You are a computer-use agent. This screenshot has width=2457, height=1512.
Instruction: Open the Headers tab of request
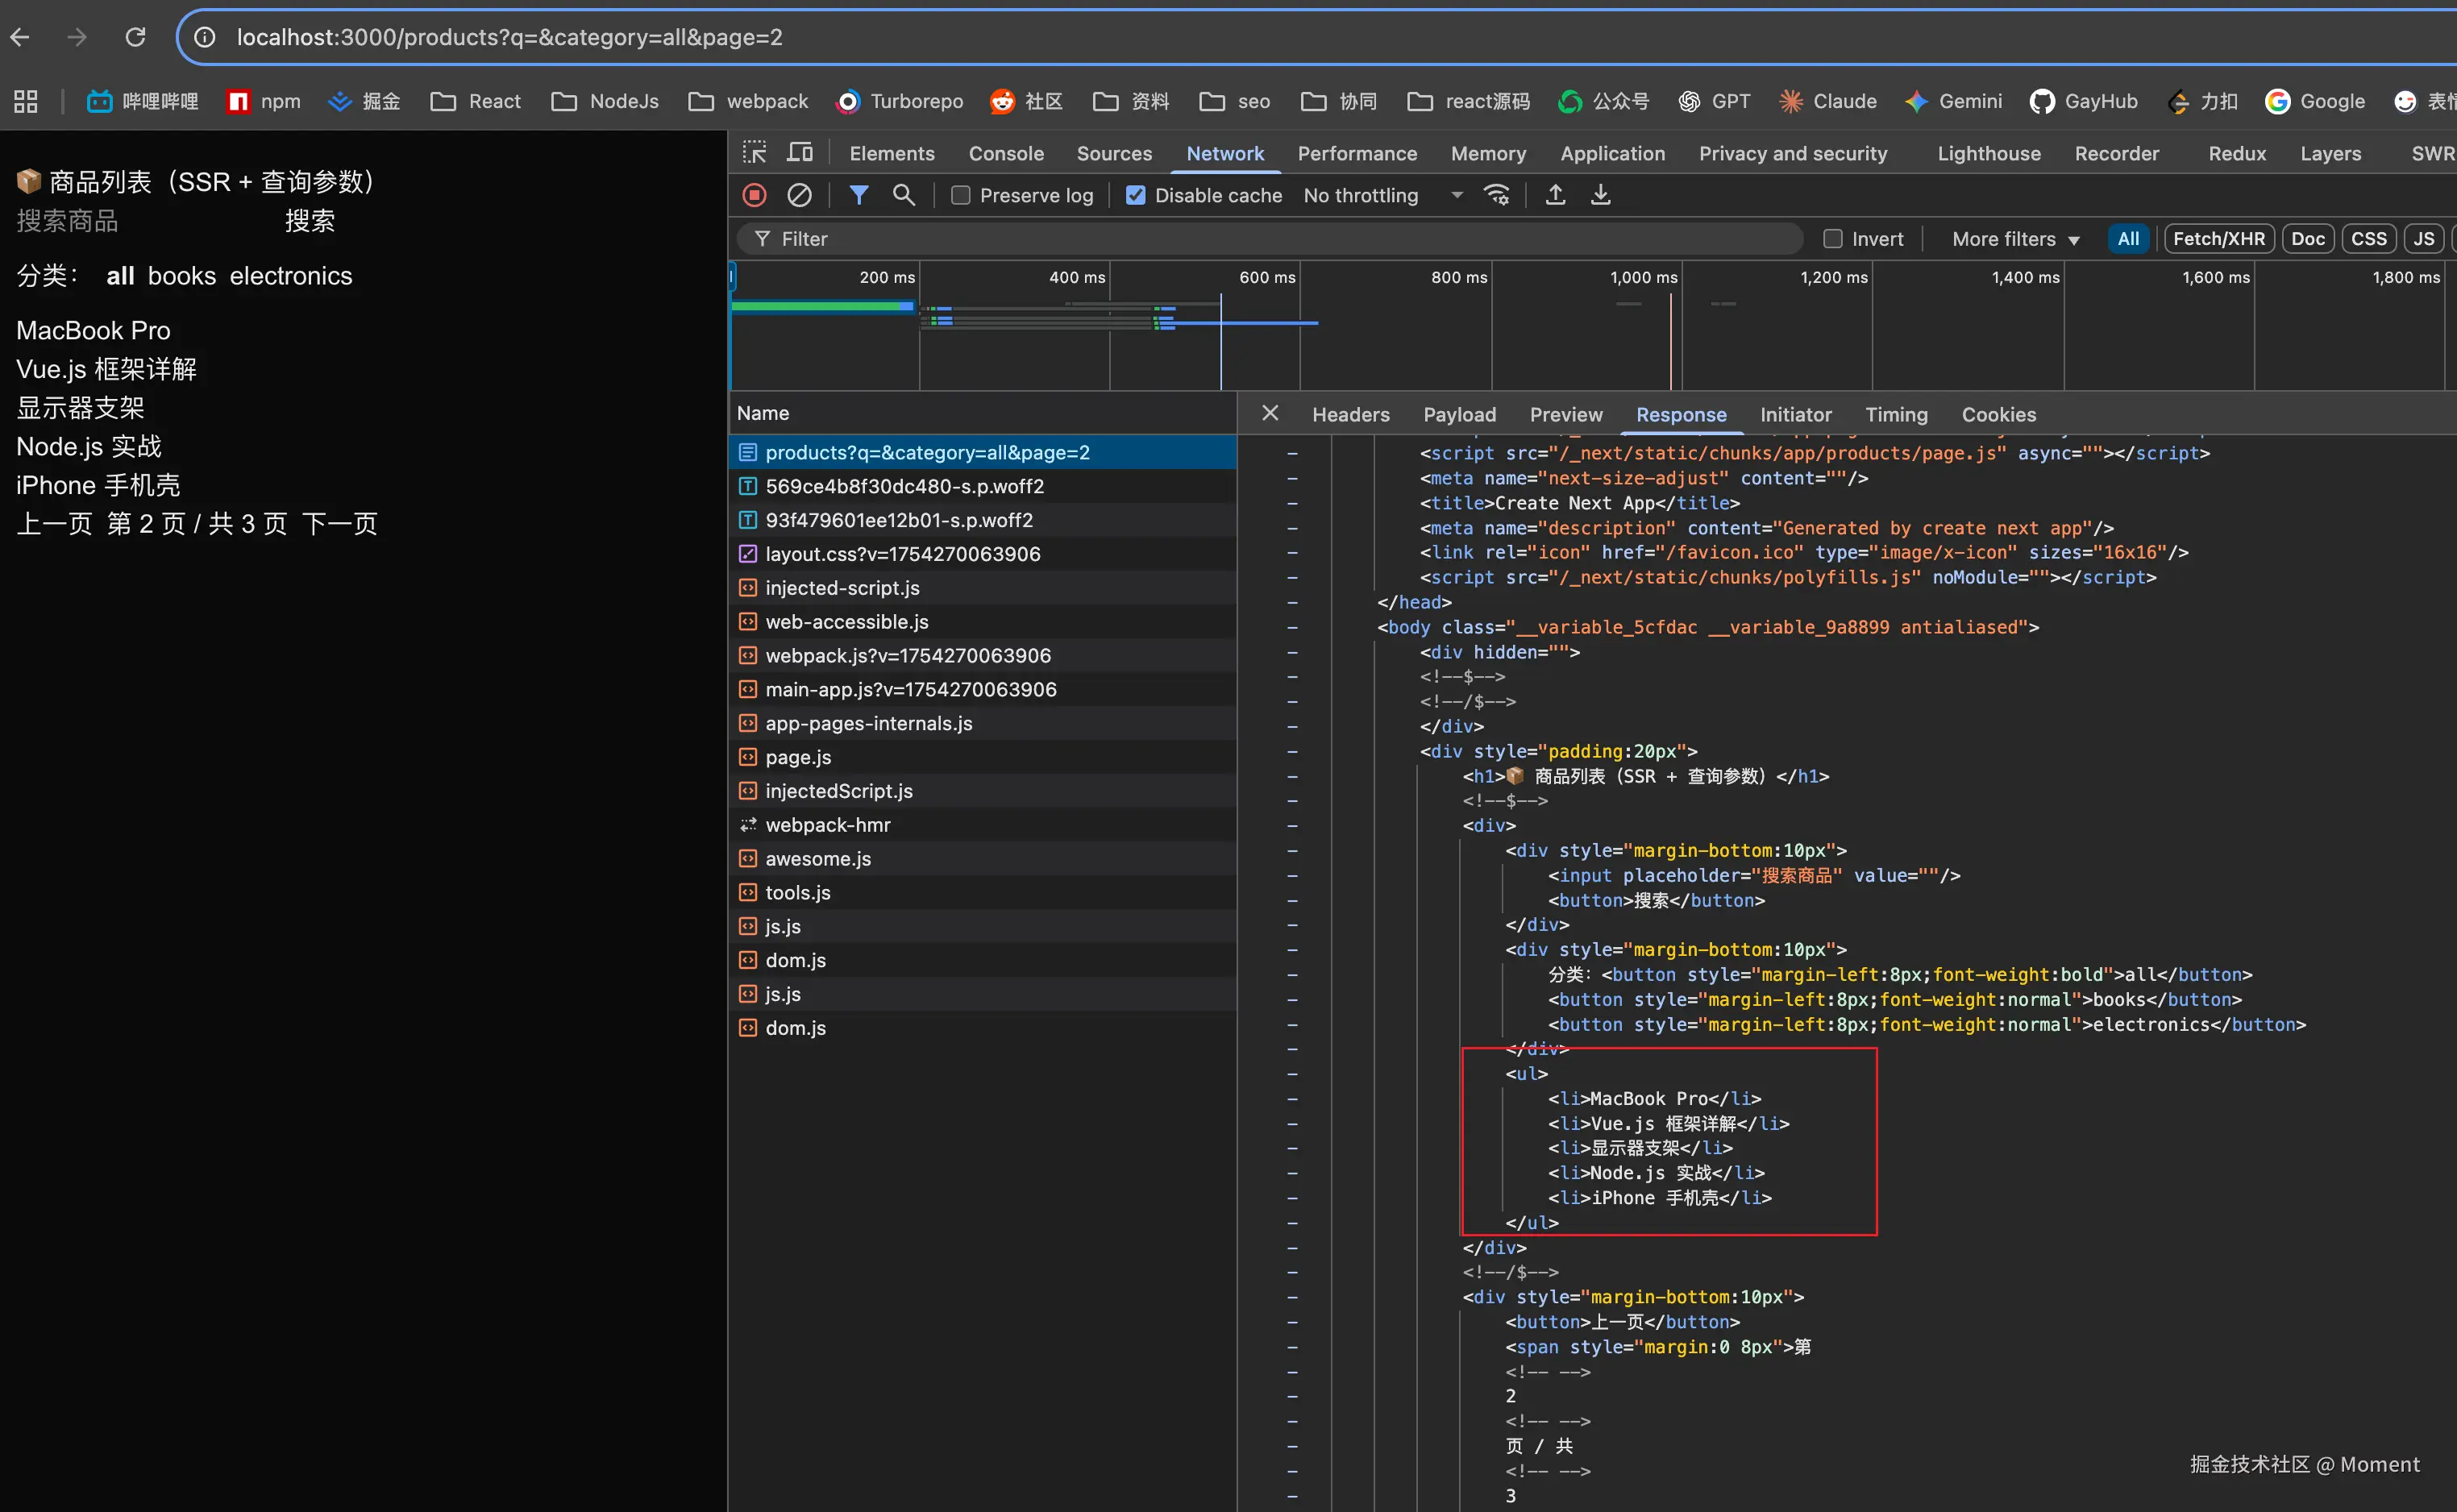coord(1350,414)
